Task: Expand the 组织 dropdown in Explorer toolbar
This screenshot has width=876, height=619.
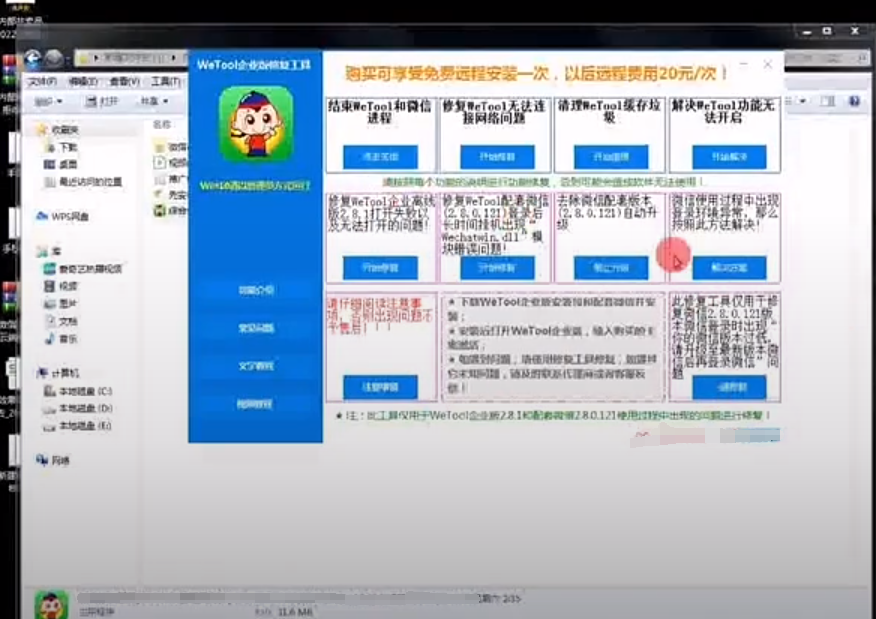Action: [x=48, y=101]
